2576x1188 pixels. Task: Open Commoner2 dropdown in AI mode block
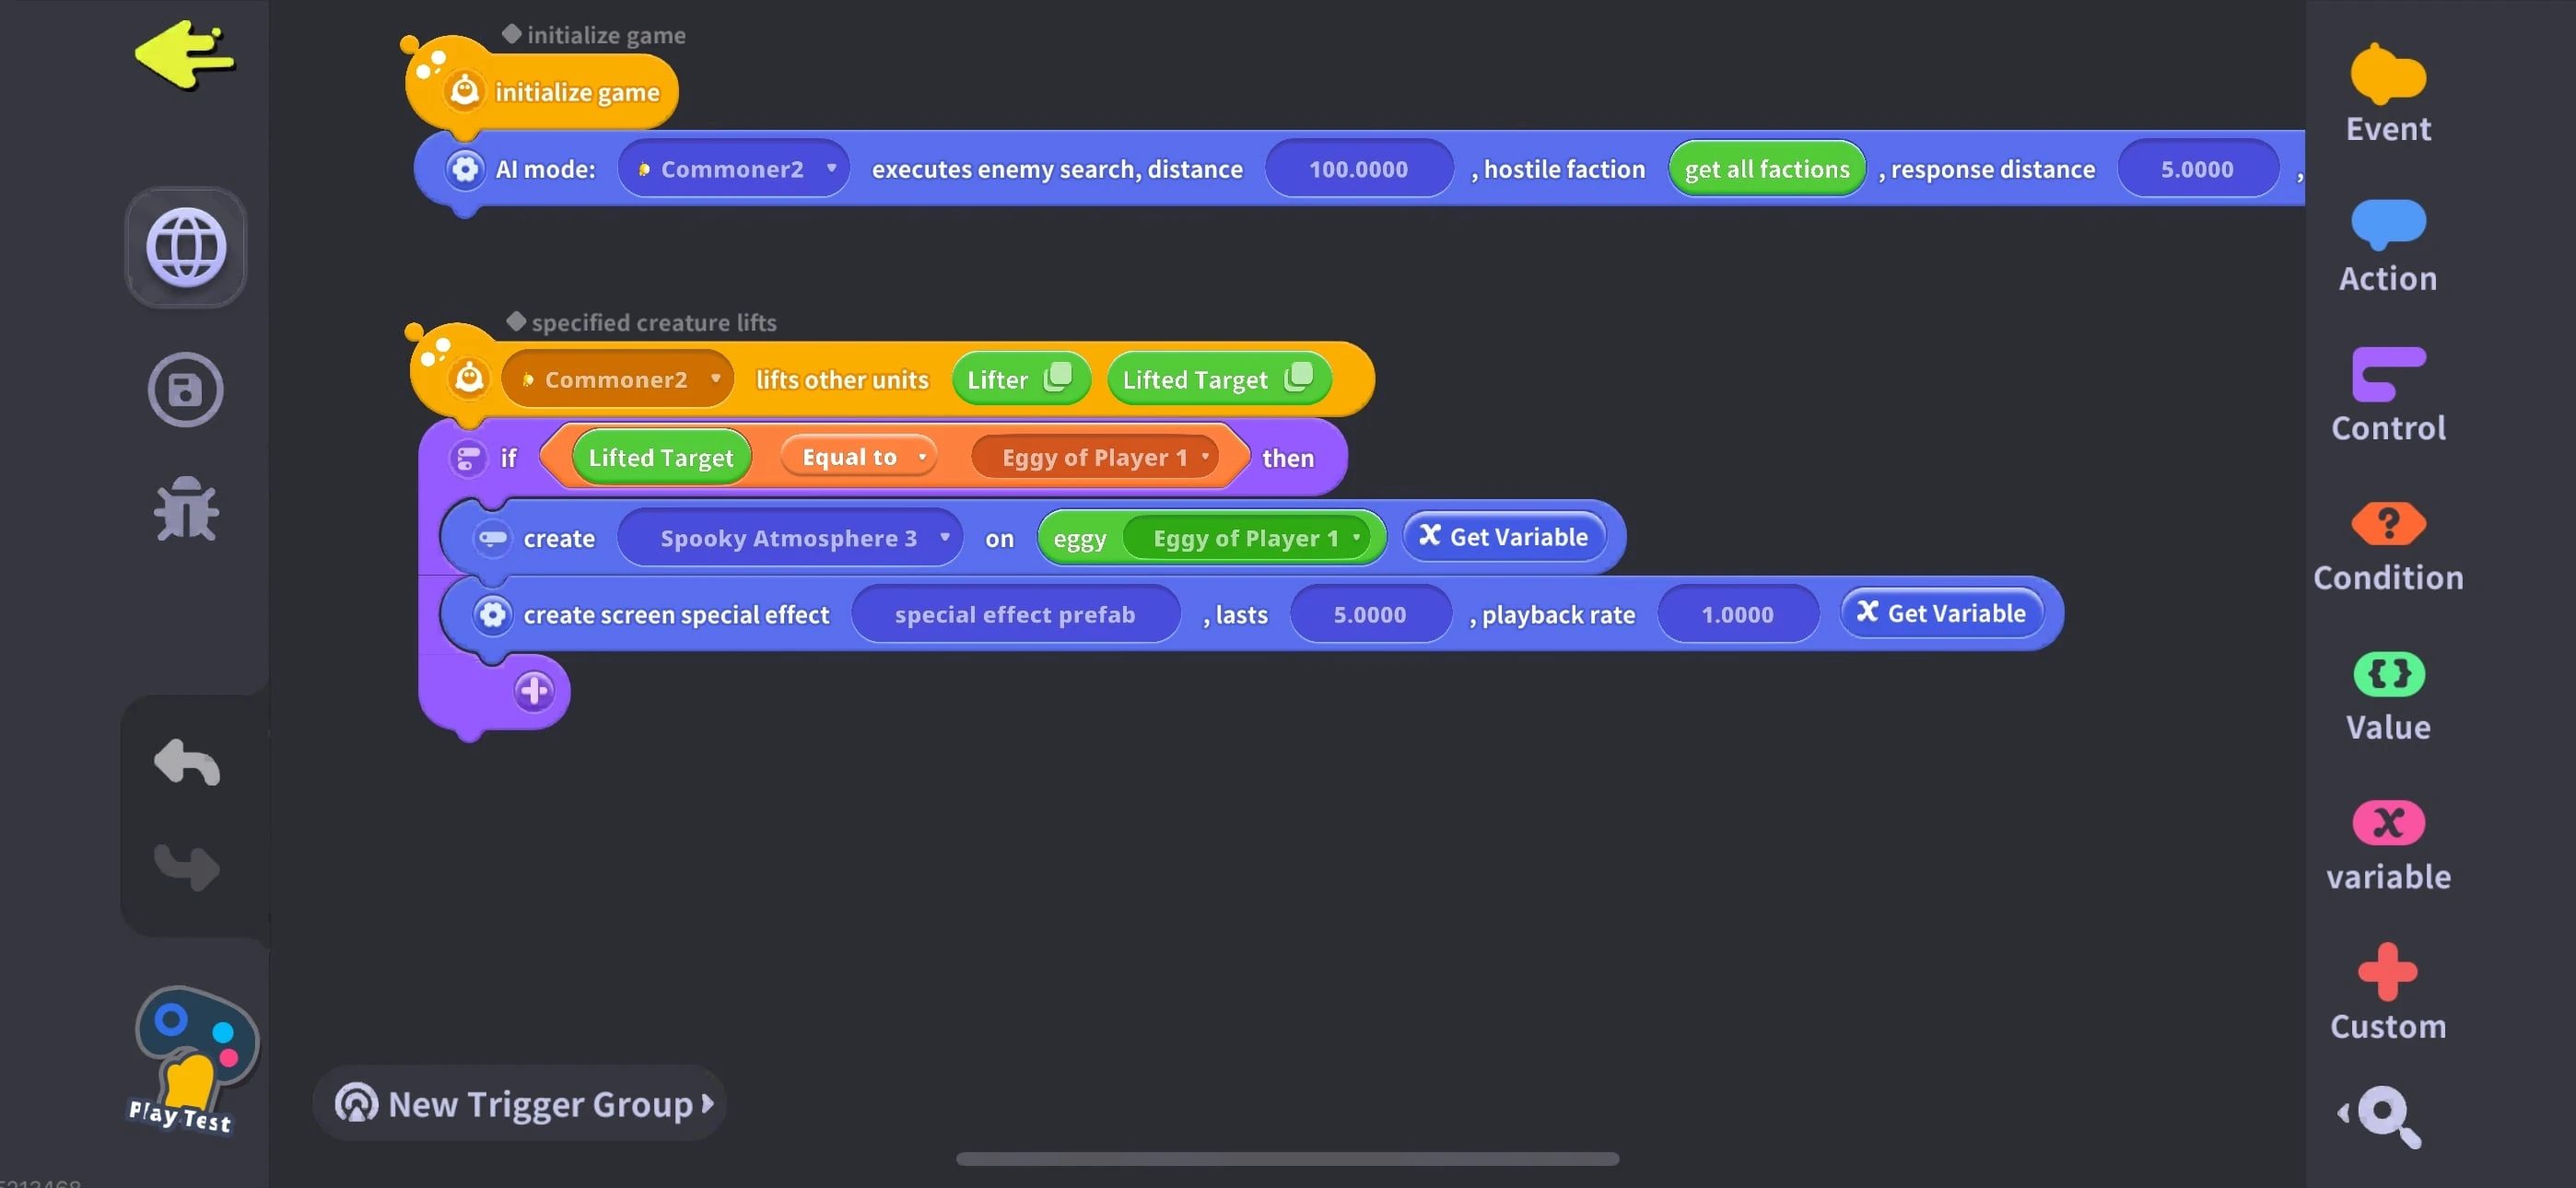pos(733,169)
